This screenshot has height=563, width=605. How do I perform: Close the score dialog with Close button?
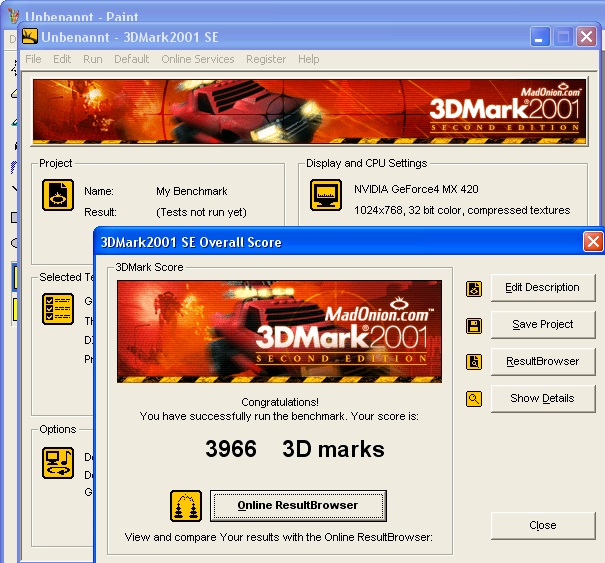point(543,526)
